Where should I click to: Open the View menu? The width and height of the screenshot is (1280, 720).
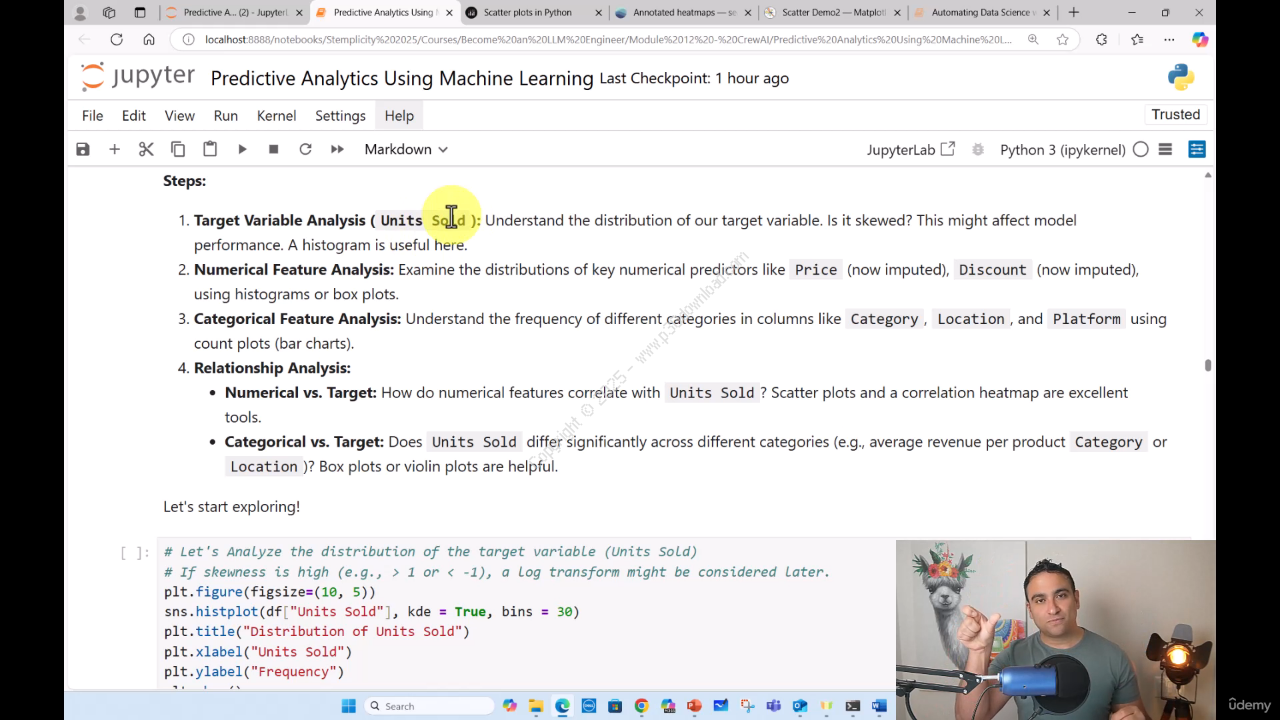[180, 115]
